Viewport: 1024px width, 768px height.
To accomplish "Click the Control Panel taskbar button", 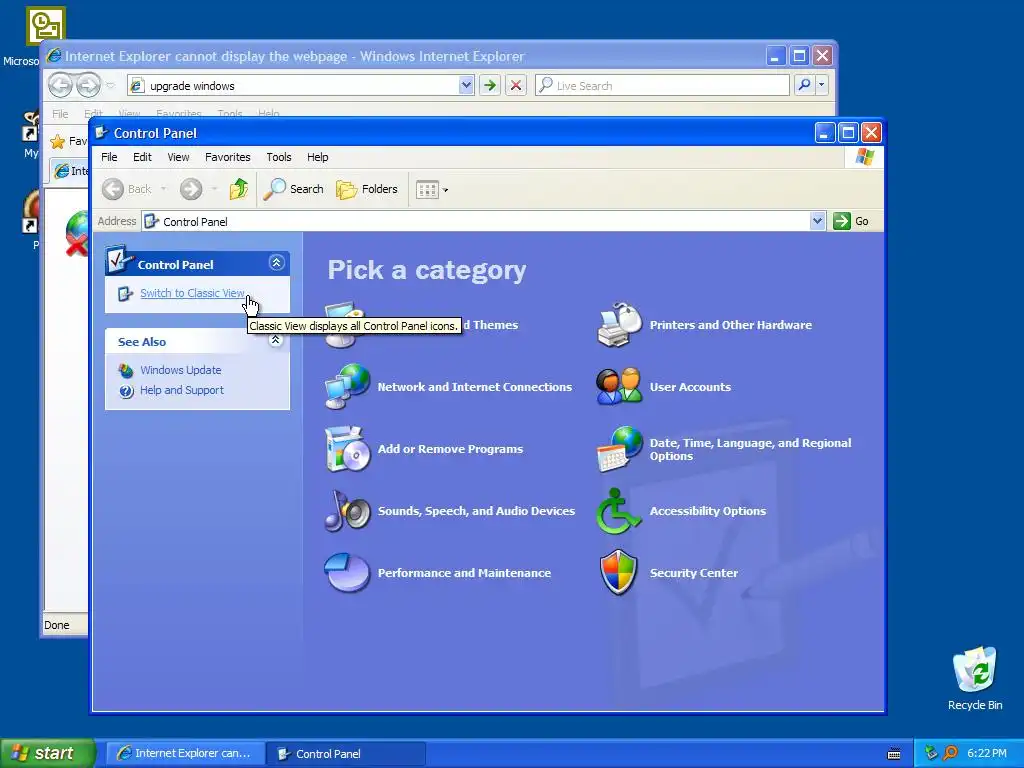I will [x=346, y=754].
